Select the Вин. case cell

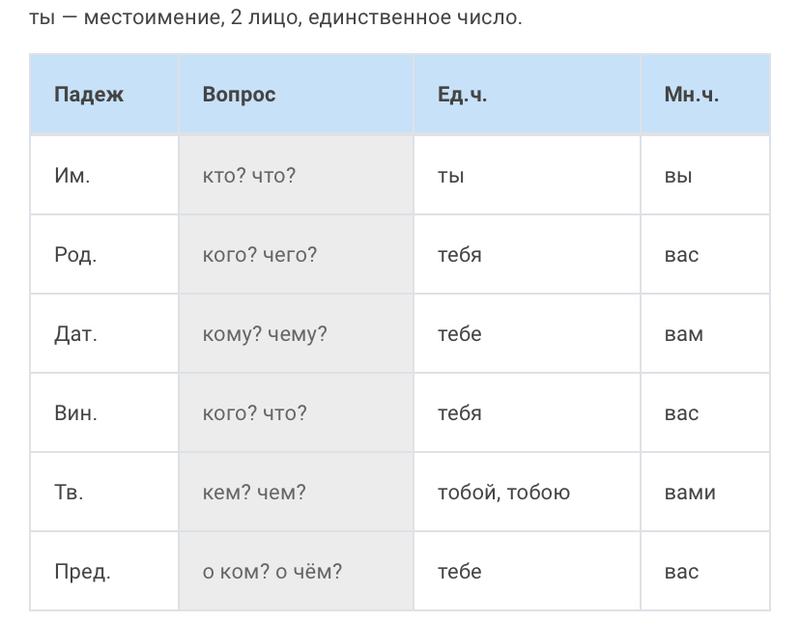(75, 413)
